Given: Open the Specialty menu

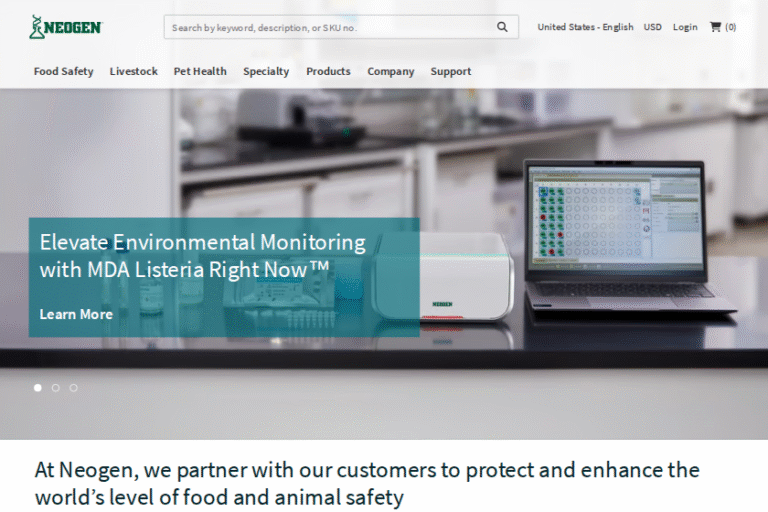Looking at the screenshot, I should pyautogui.click(x=266, y=71).
